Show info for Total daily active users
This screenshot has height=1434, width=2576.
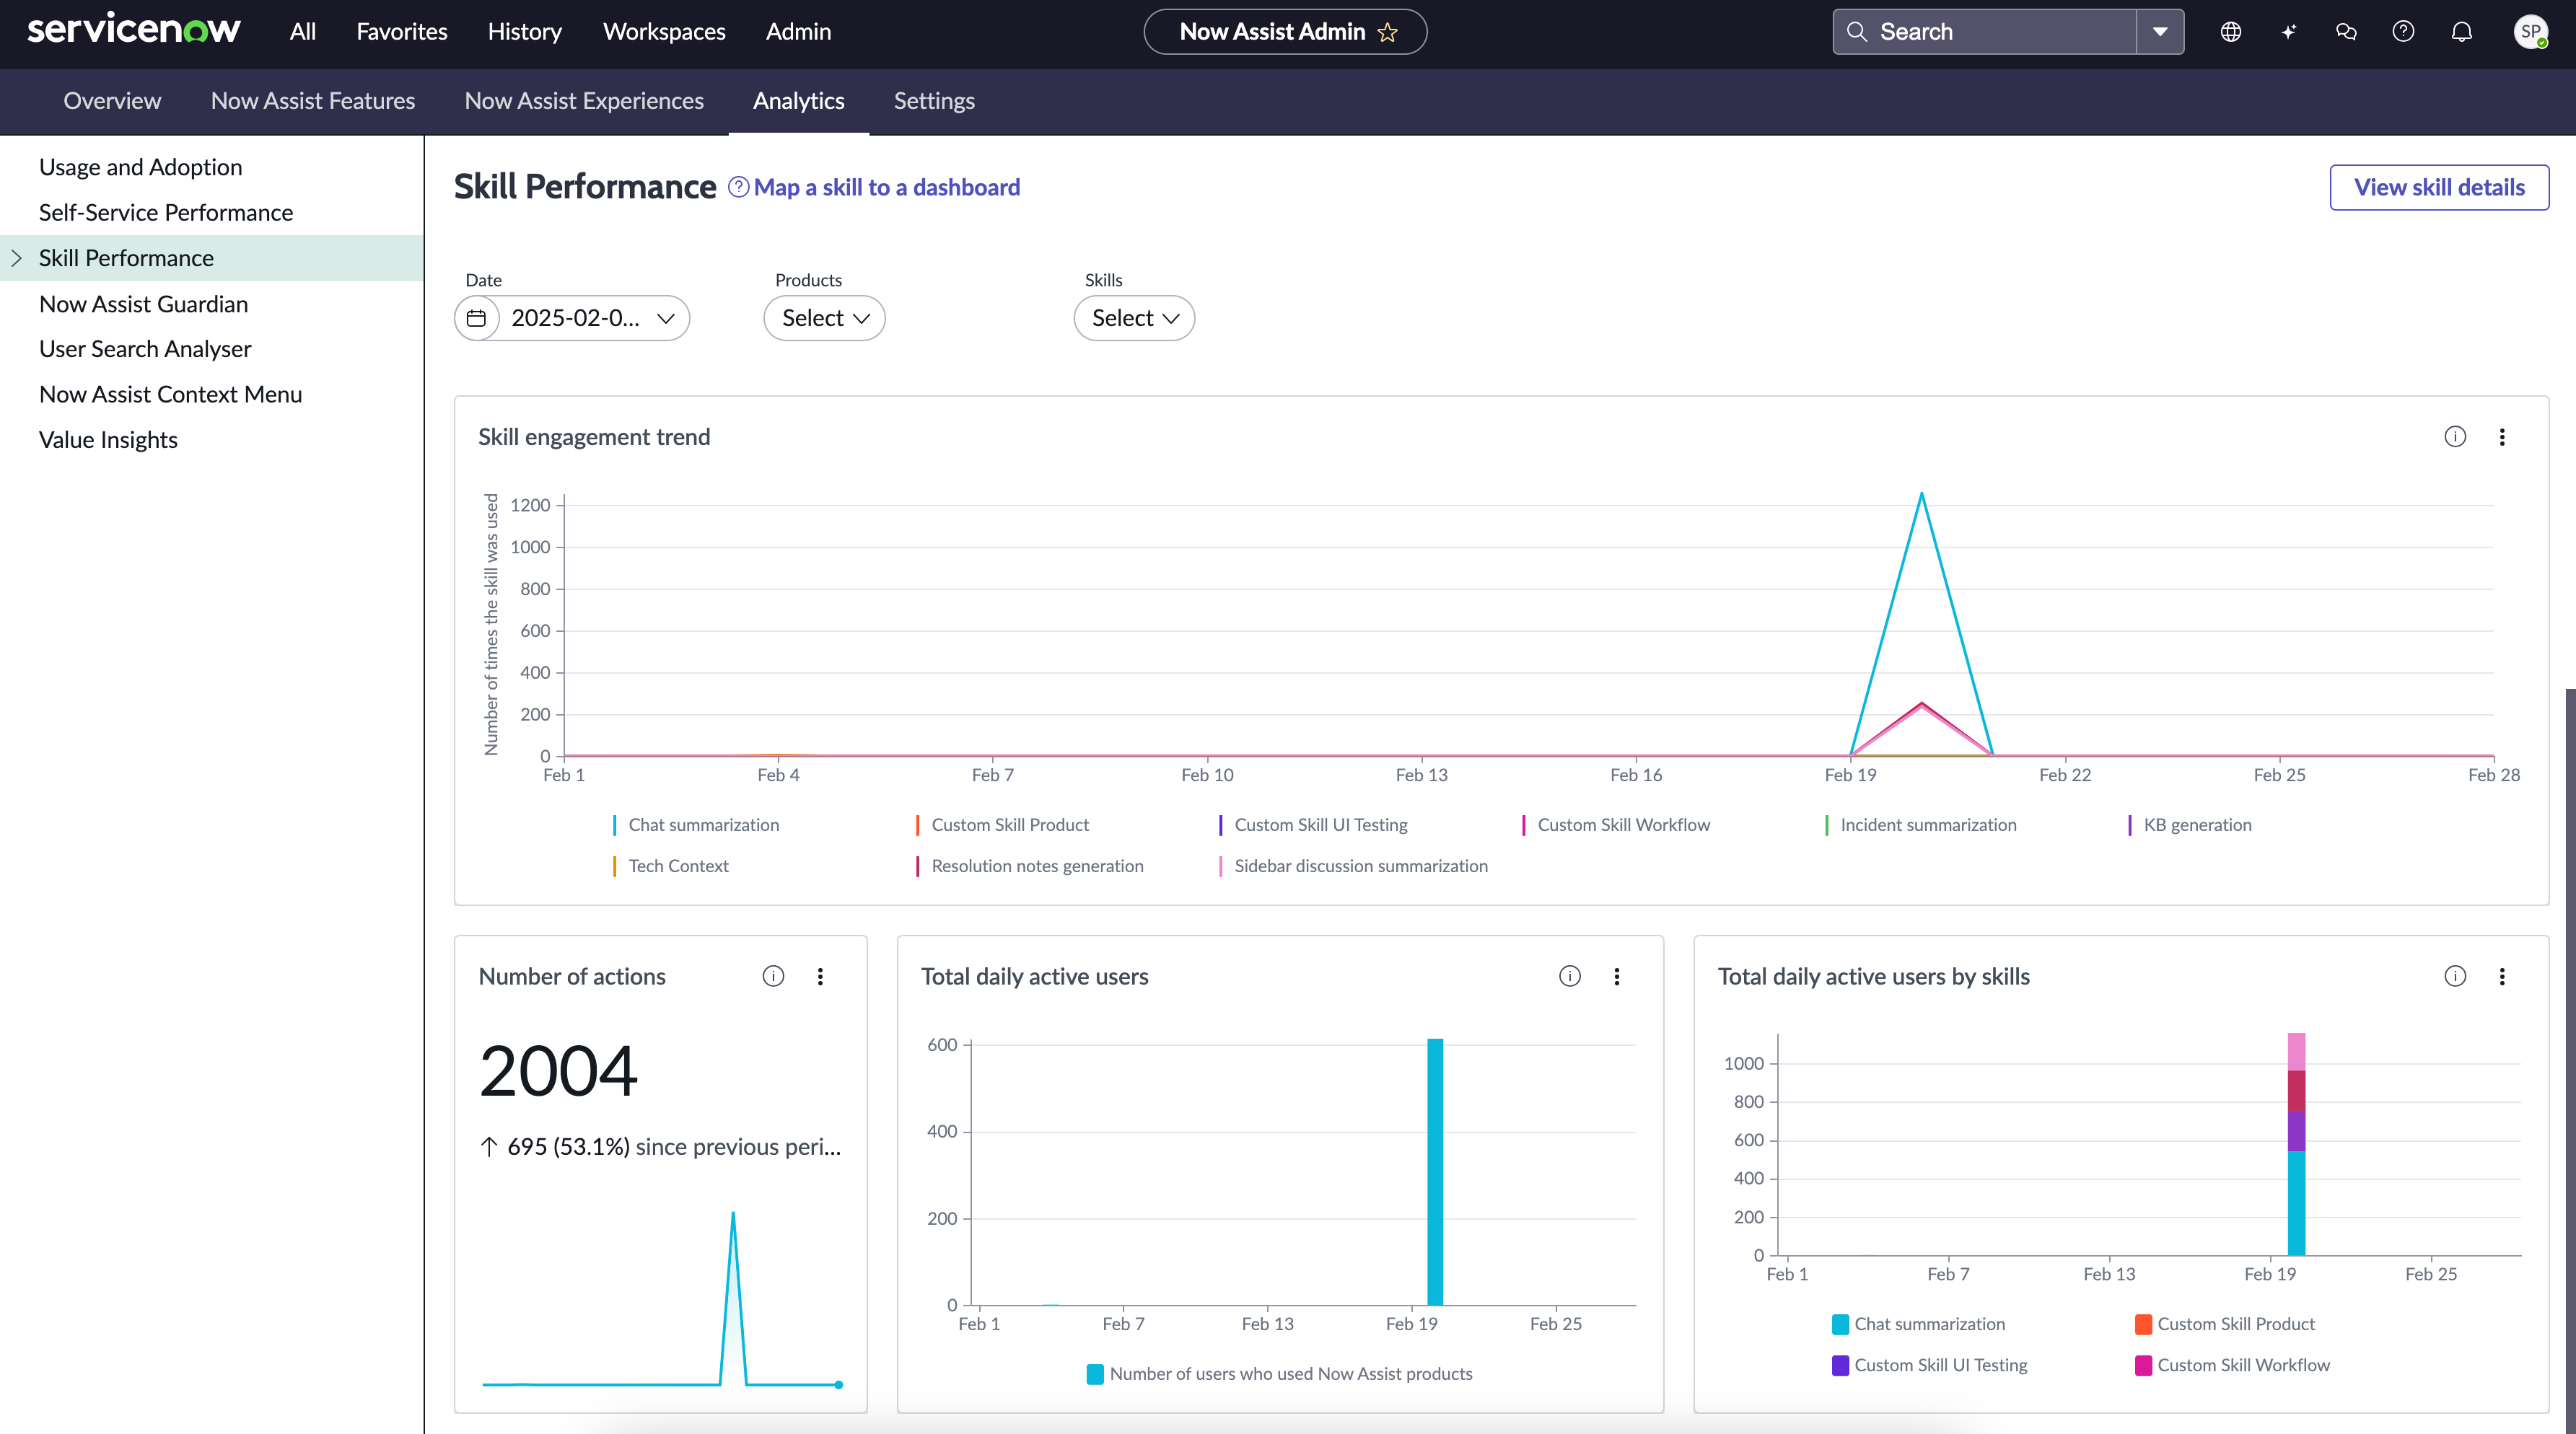pos(1570,976)
